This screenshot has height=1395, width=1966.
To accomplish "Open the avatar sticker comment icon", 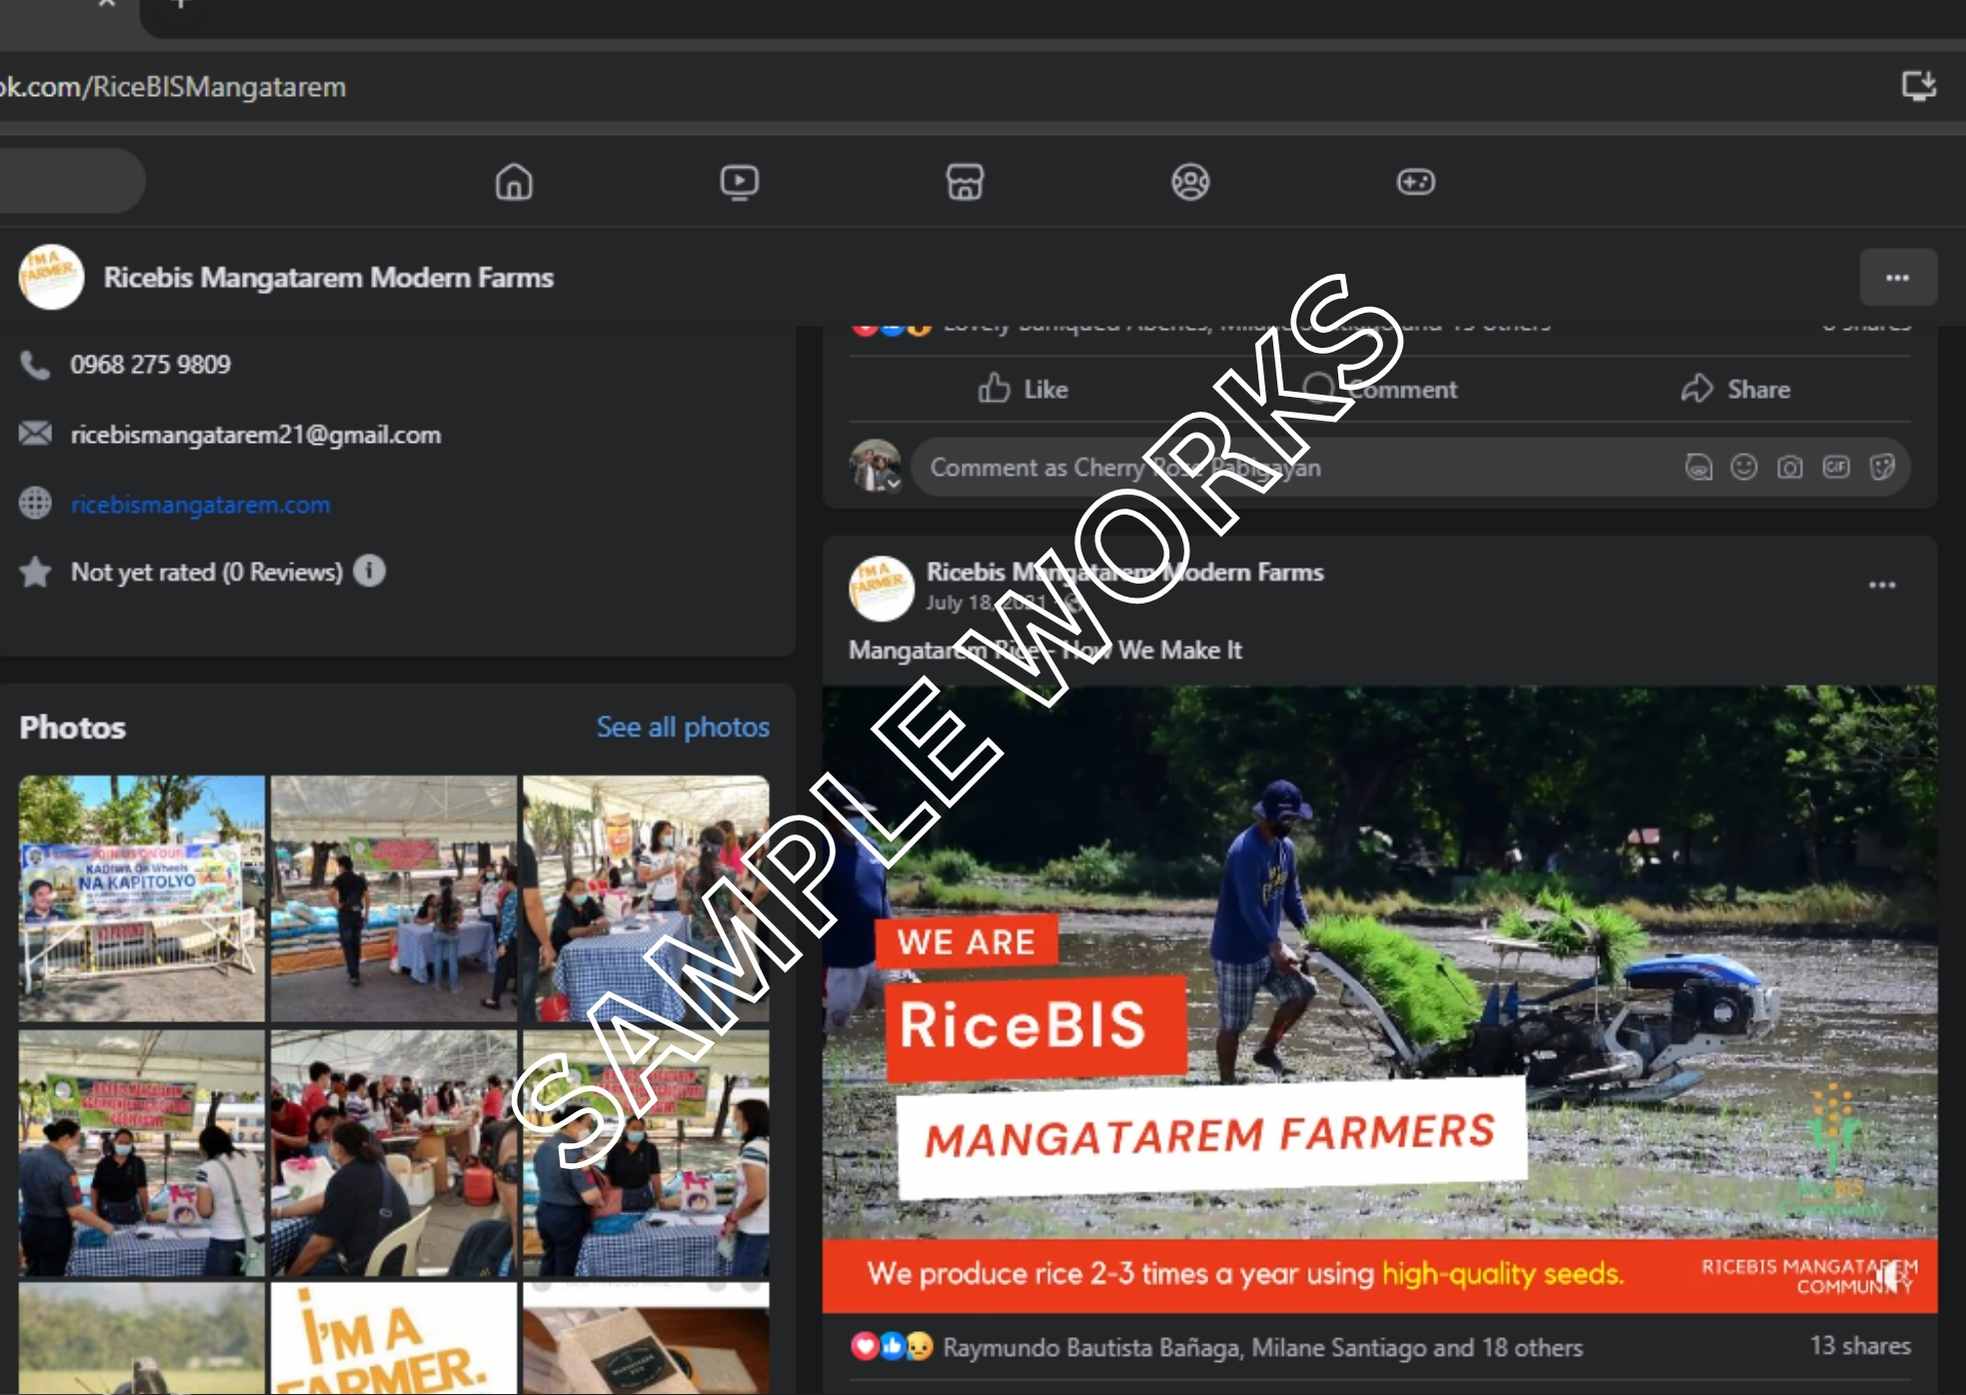I will click(x=1698, y=467).
